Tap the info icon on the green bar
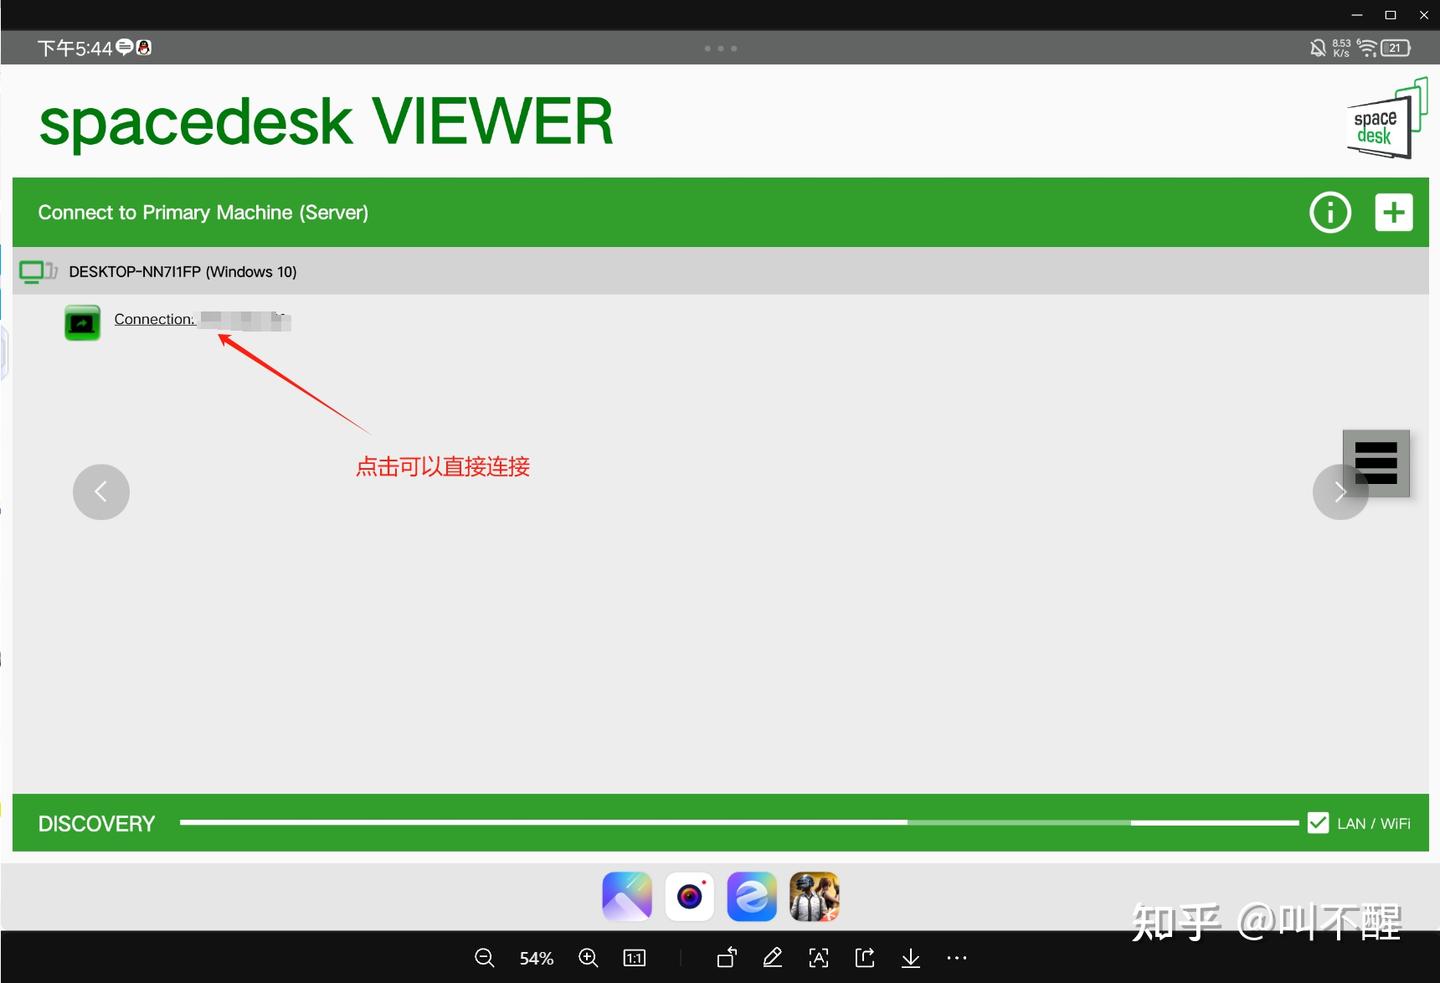1440x983 pixels. pos(1330,212)
